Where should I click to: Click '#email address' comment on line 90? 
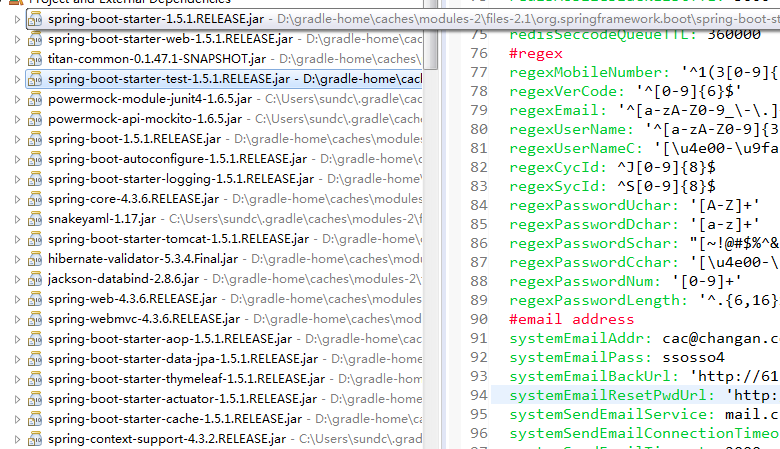pyautogui.click(x=572, y=319)
